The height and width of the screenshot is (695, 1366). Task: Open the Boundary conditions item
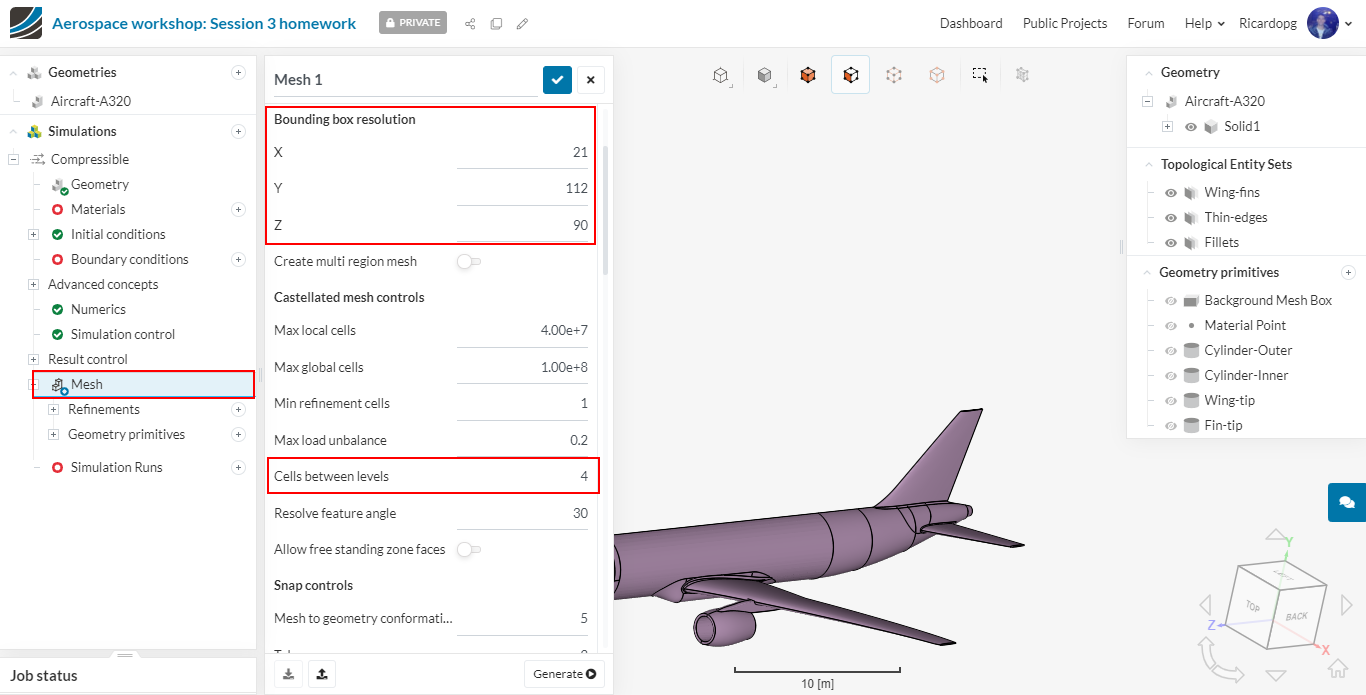130,259
